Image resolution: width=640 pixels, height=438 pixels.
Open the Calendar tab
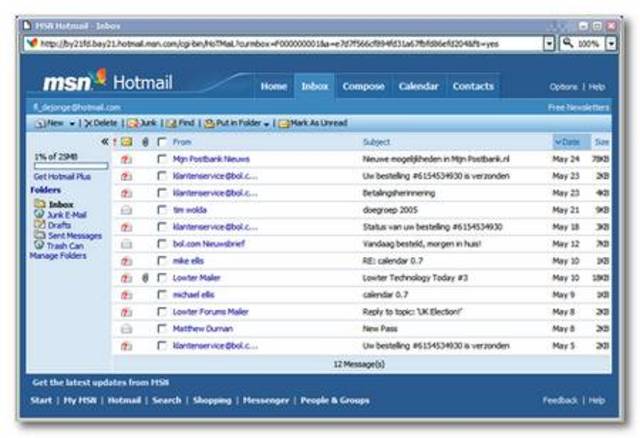(419, 86)
